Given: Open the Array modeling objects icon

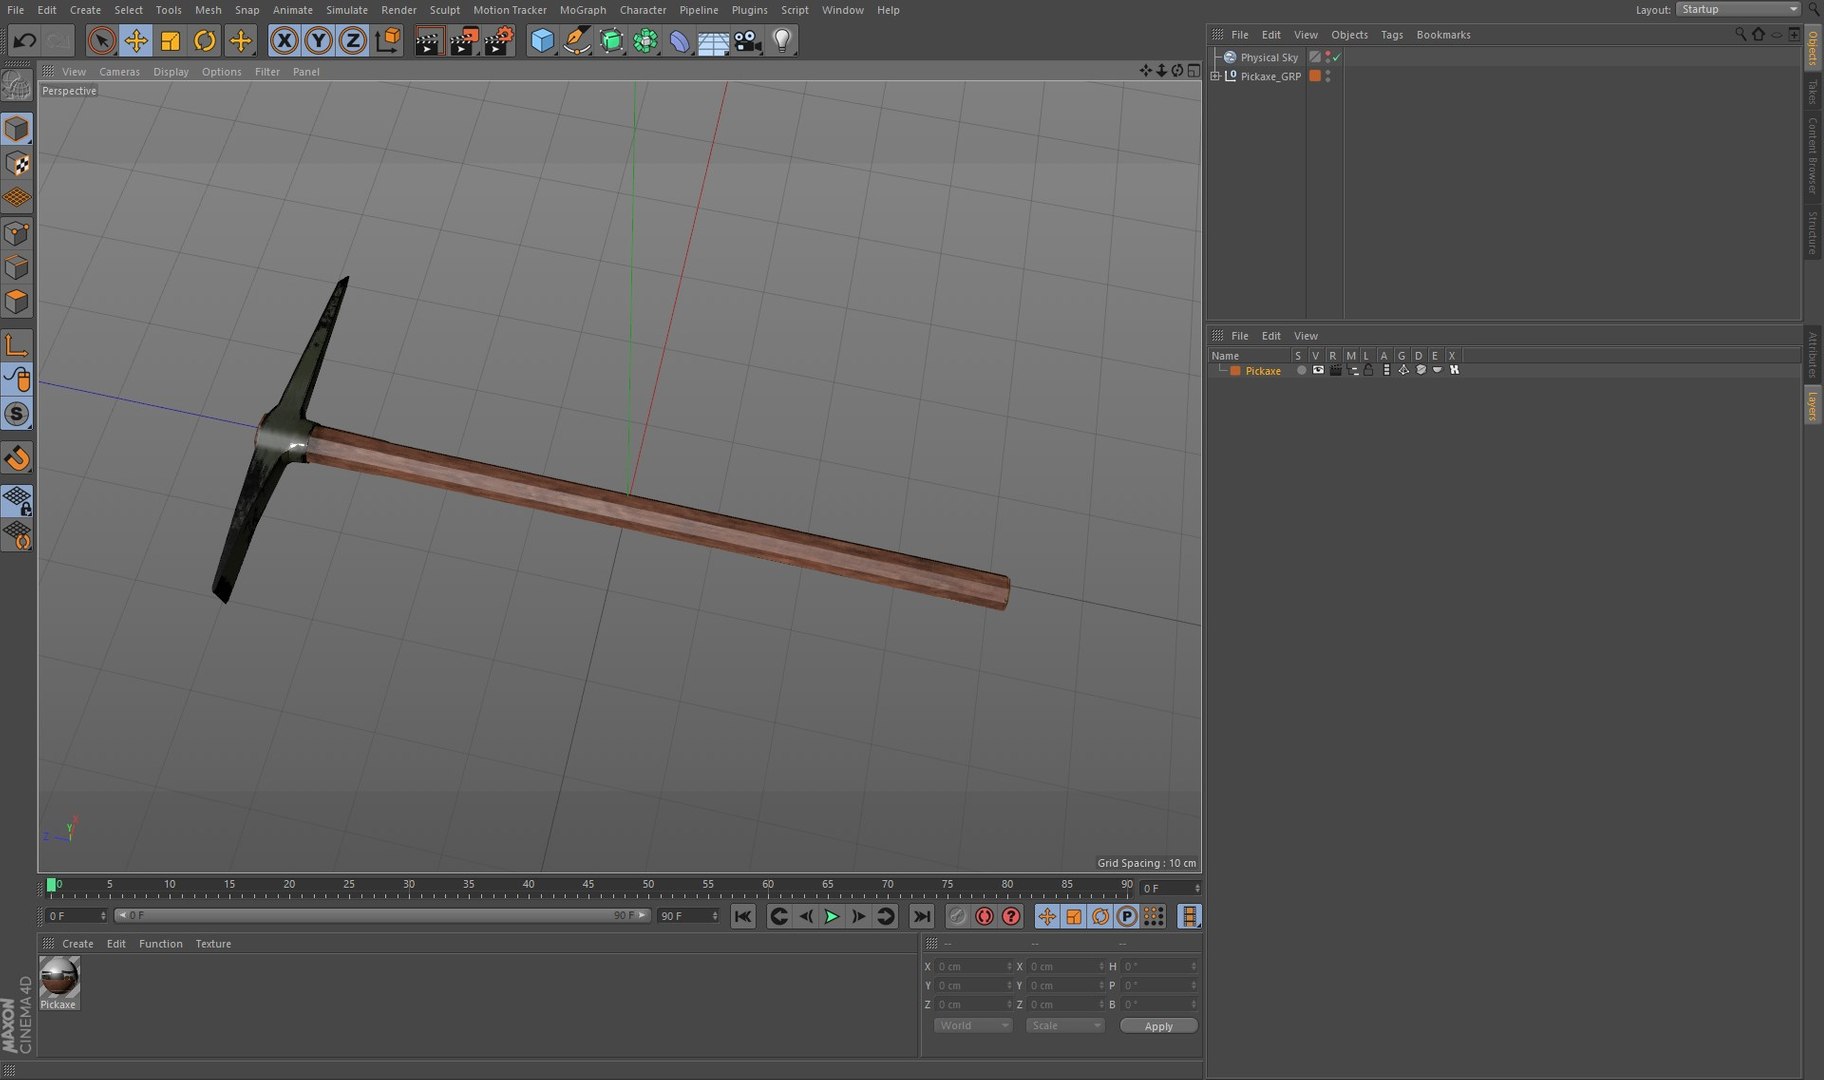Looking at the screenshot, I should tap(646, 41).
